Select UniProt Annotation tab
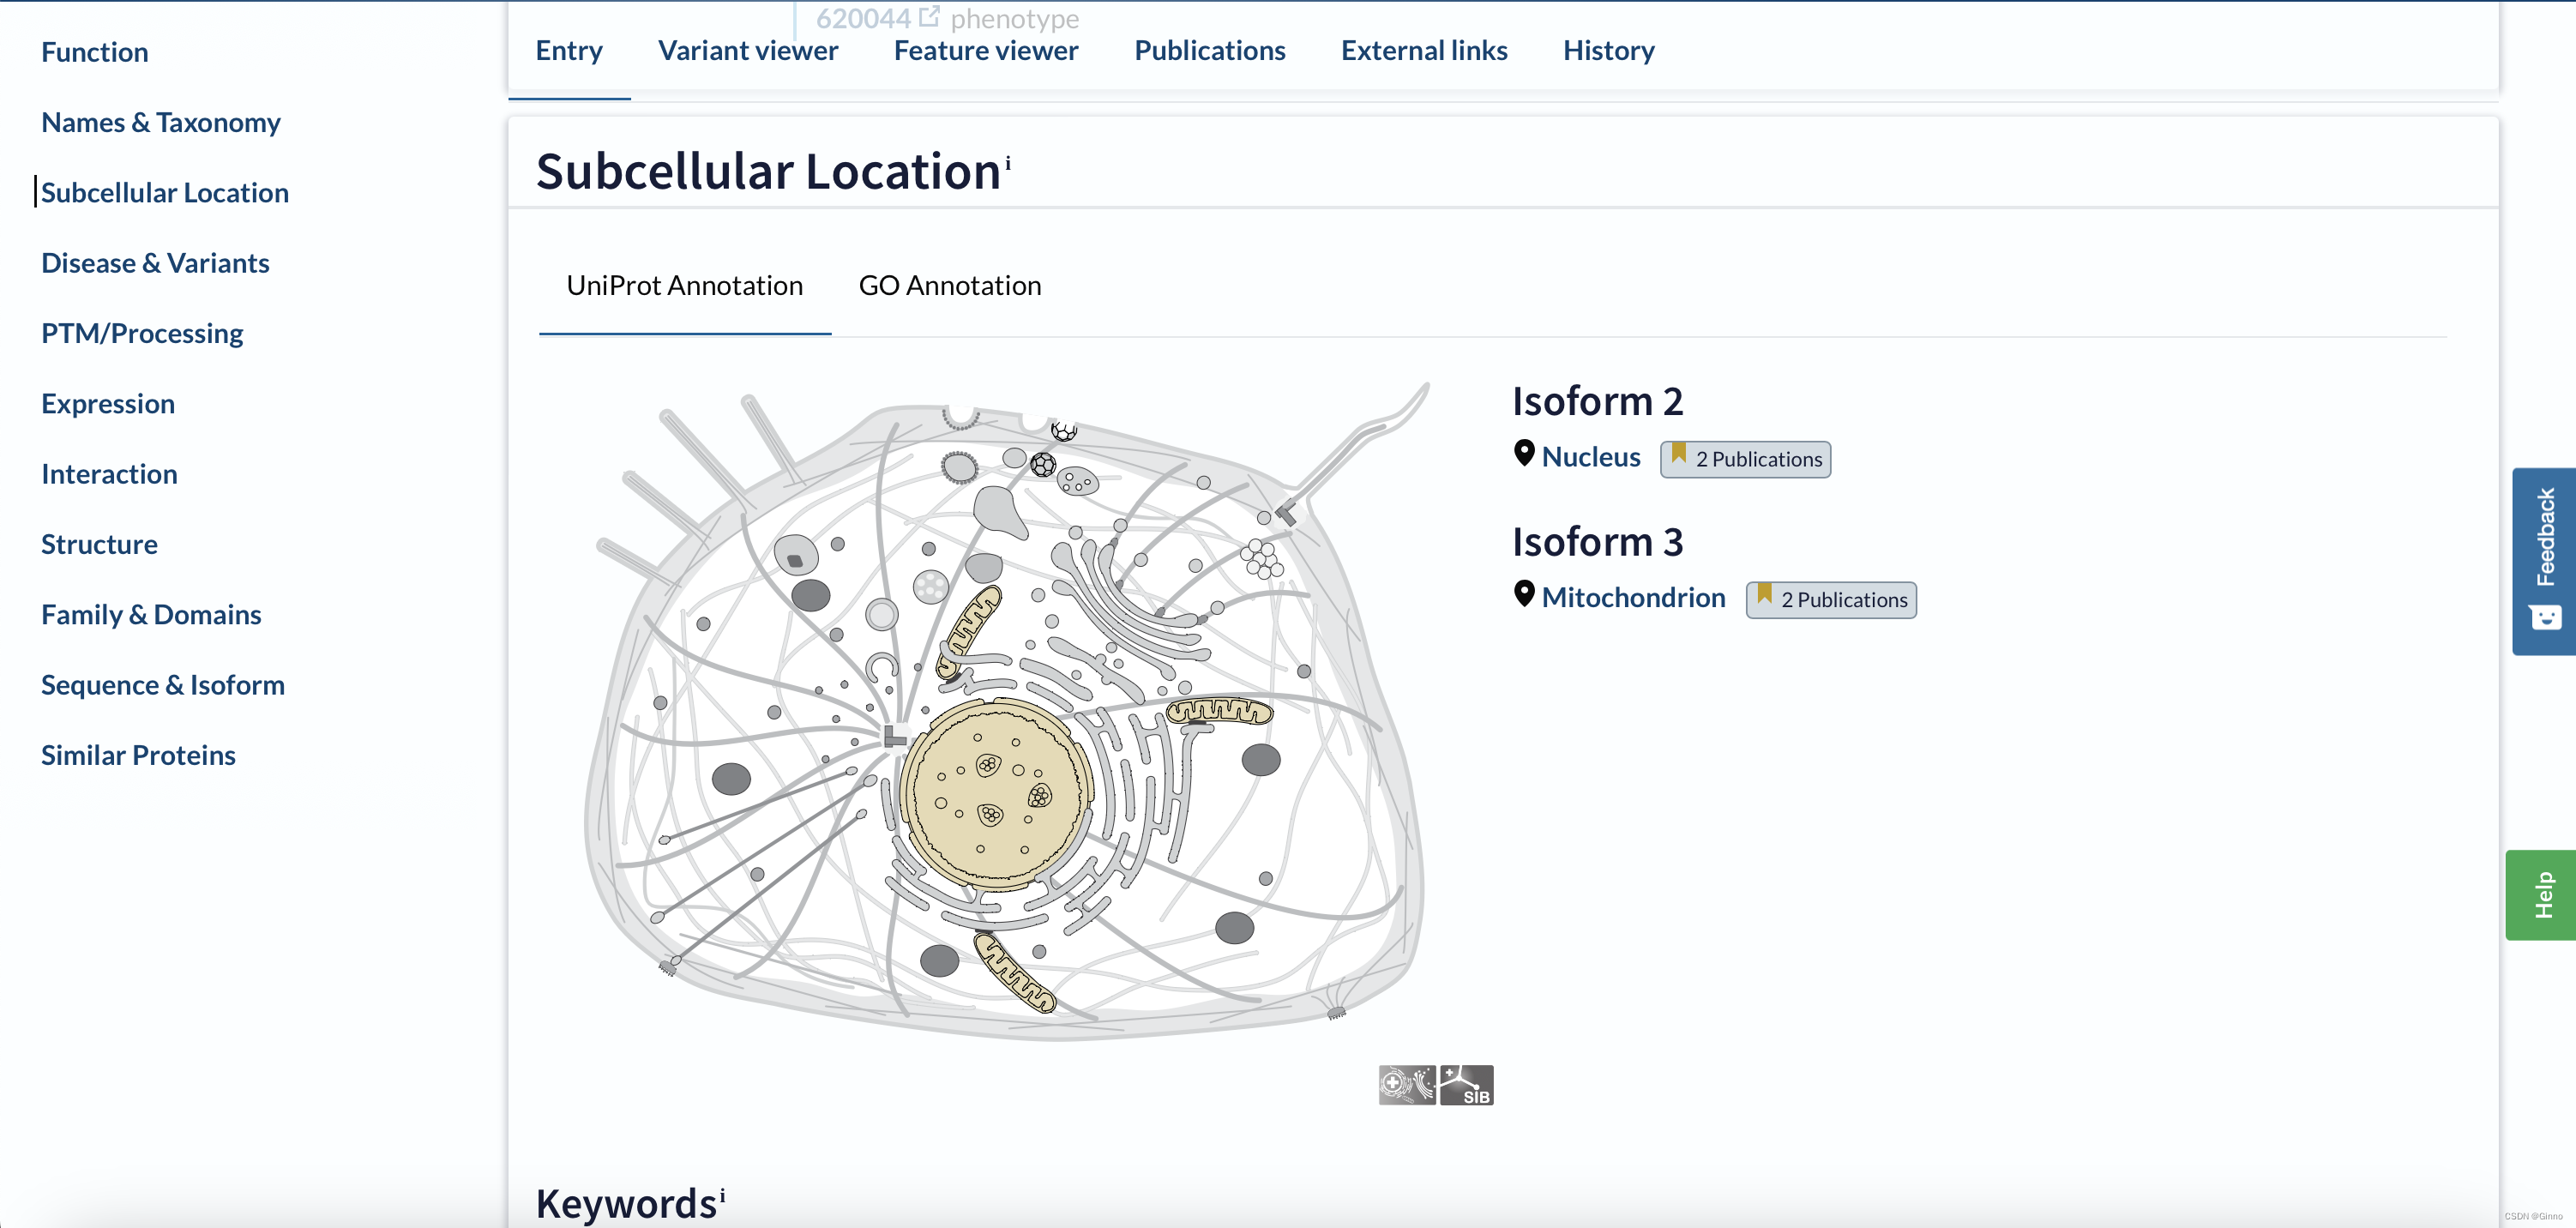2576x1228 pixels. point(685,286)
